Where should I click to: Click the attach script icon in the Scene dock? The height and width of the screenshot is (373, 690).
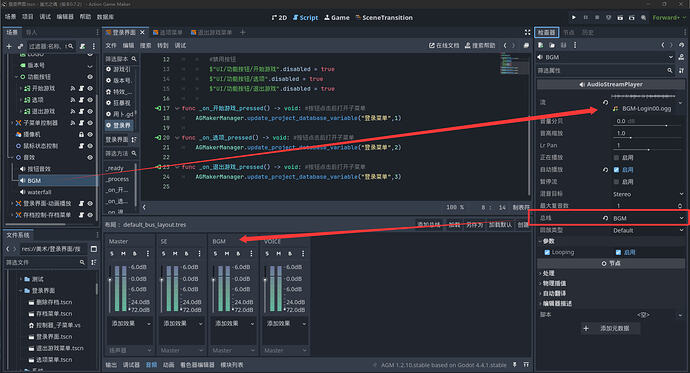point(82,46)
